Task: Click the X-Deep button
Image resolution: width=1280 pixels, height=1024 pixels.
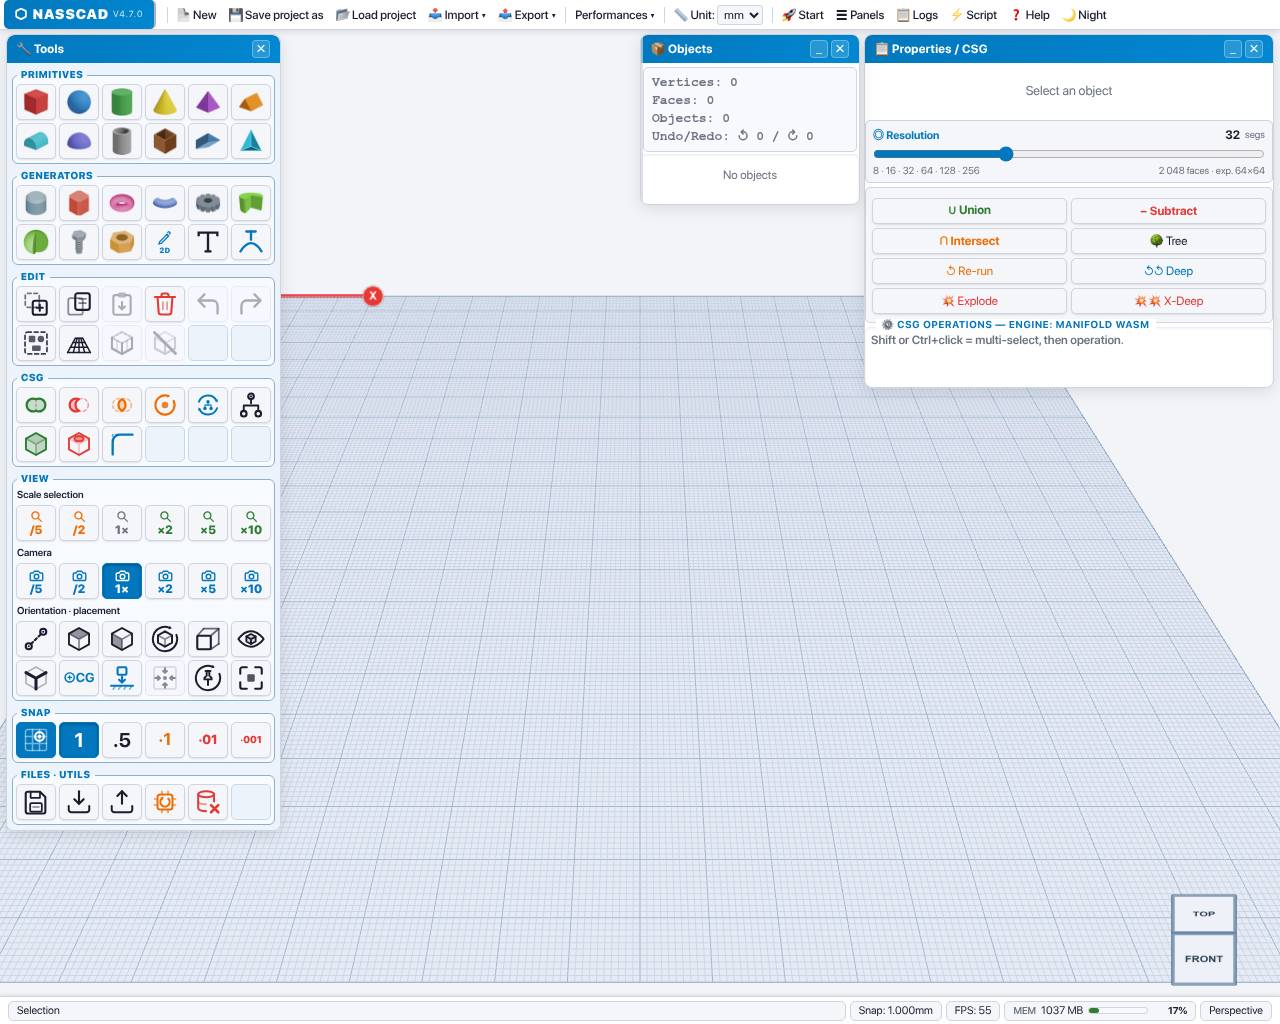Action: click(x=1168, y=301)
